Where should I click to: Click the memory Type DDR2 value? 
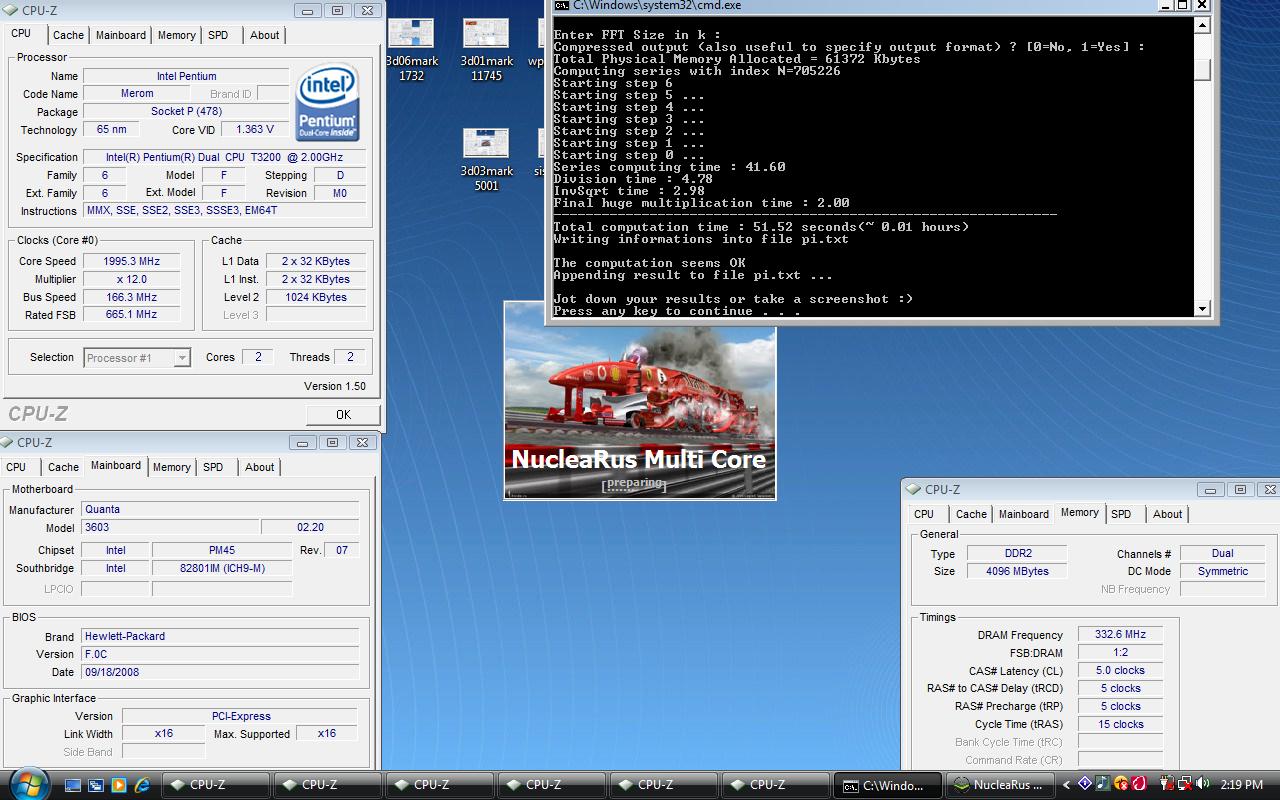point(1018,553)
